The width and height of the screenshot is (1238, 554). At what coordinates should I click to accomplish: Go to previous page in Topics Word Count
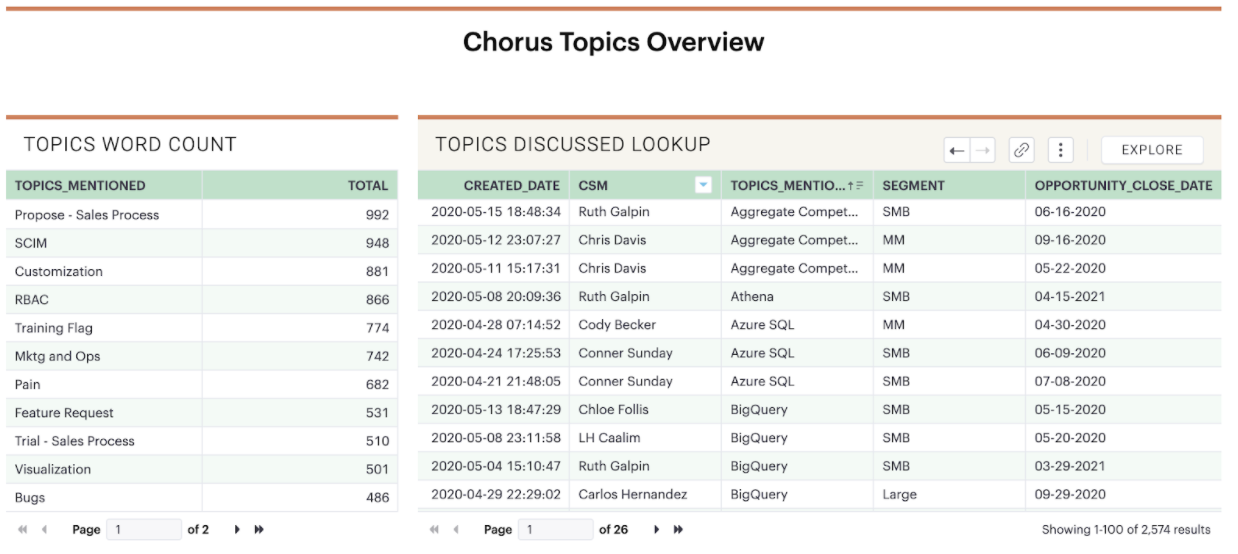[44, 530]
